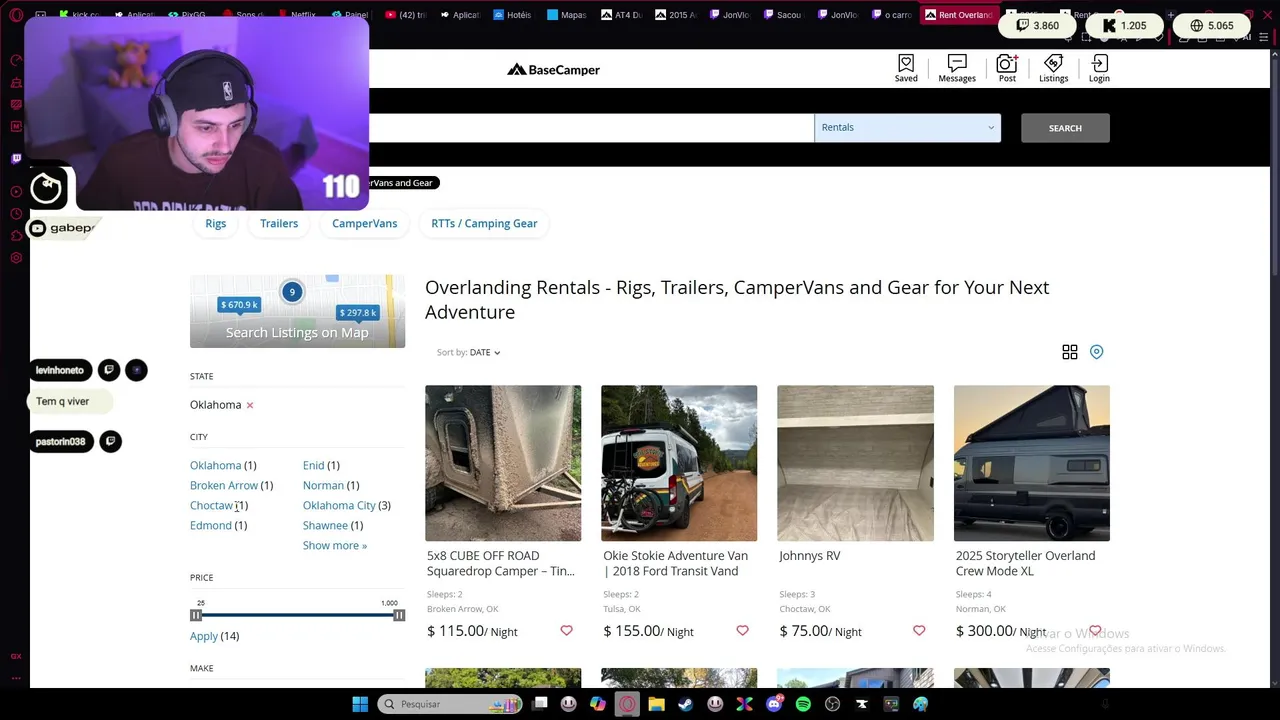Select the RTTs / Camping Gear tab
The width and height of the screenshot is (1280, 720).
click(484, 223)
